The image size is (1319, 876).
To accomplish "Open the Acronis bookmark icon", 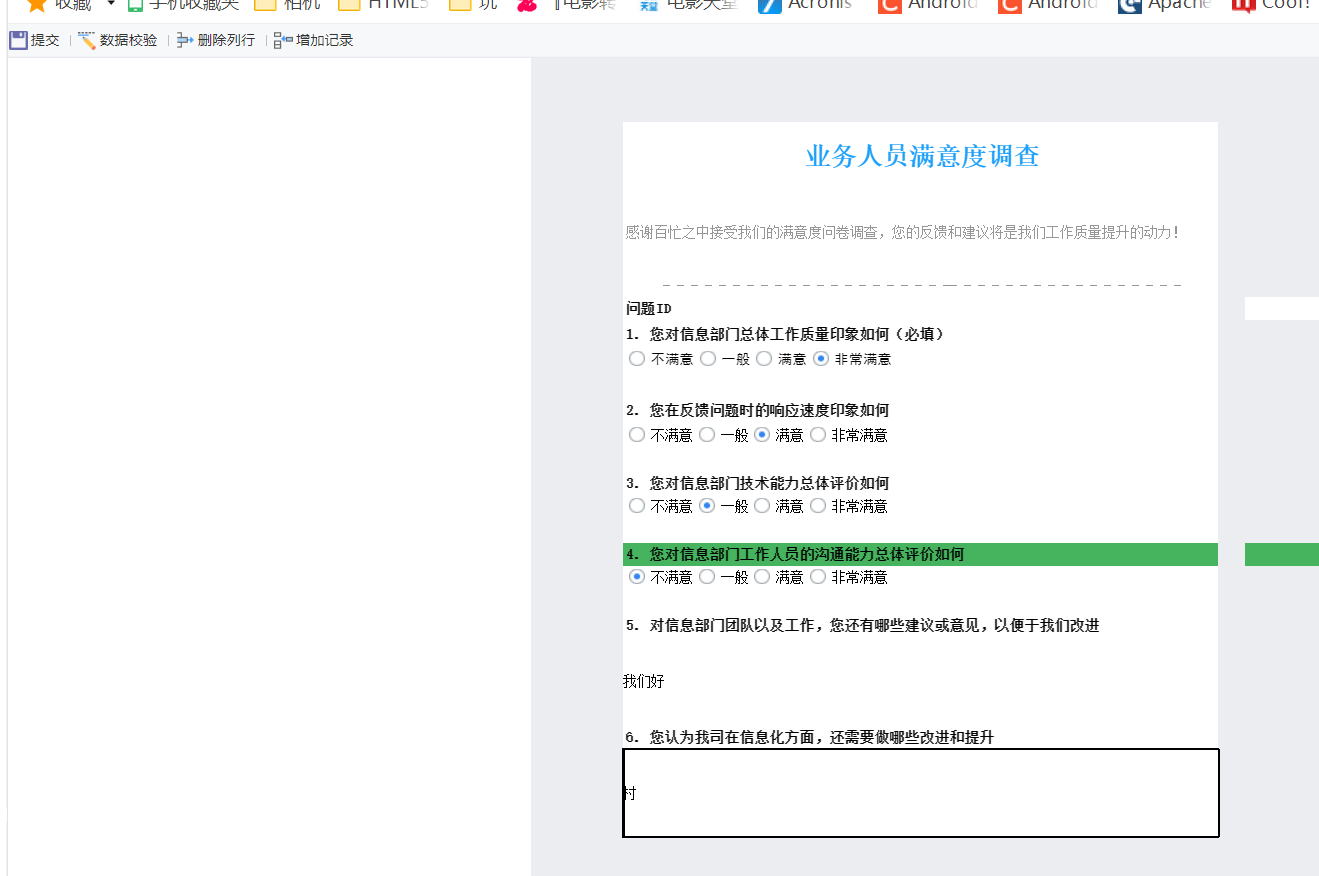I will click(x=769, y=5).
